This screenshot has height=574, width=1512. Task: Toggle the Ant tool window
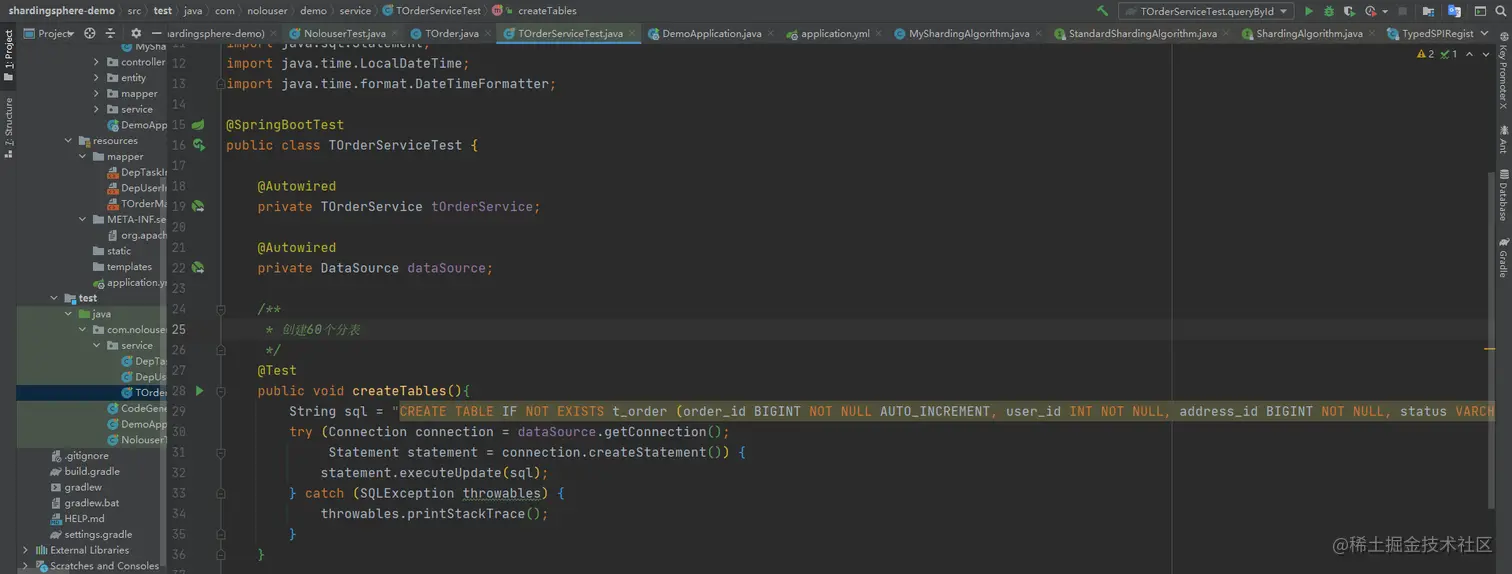tap(1503, 139)
